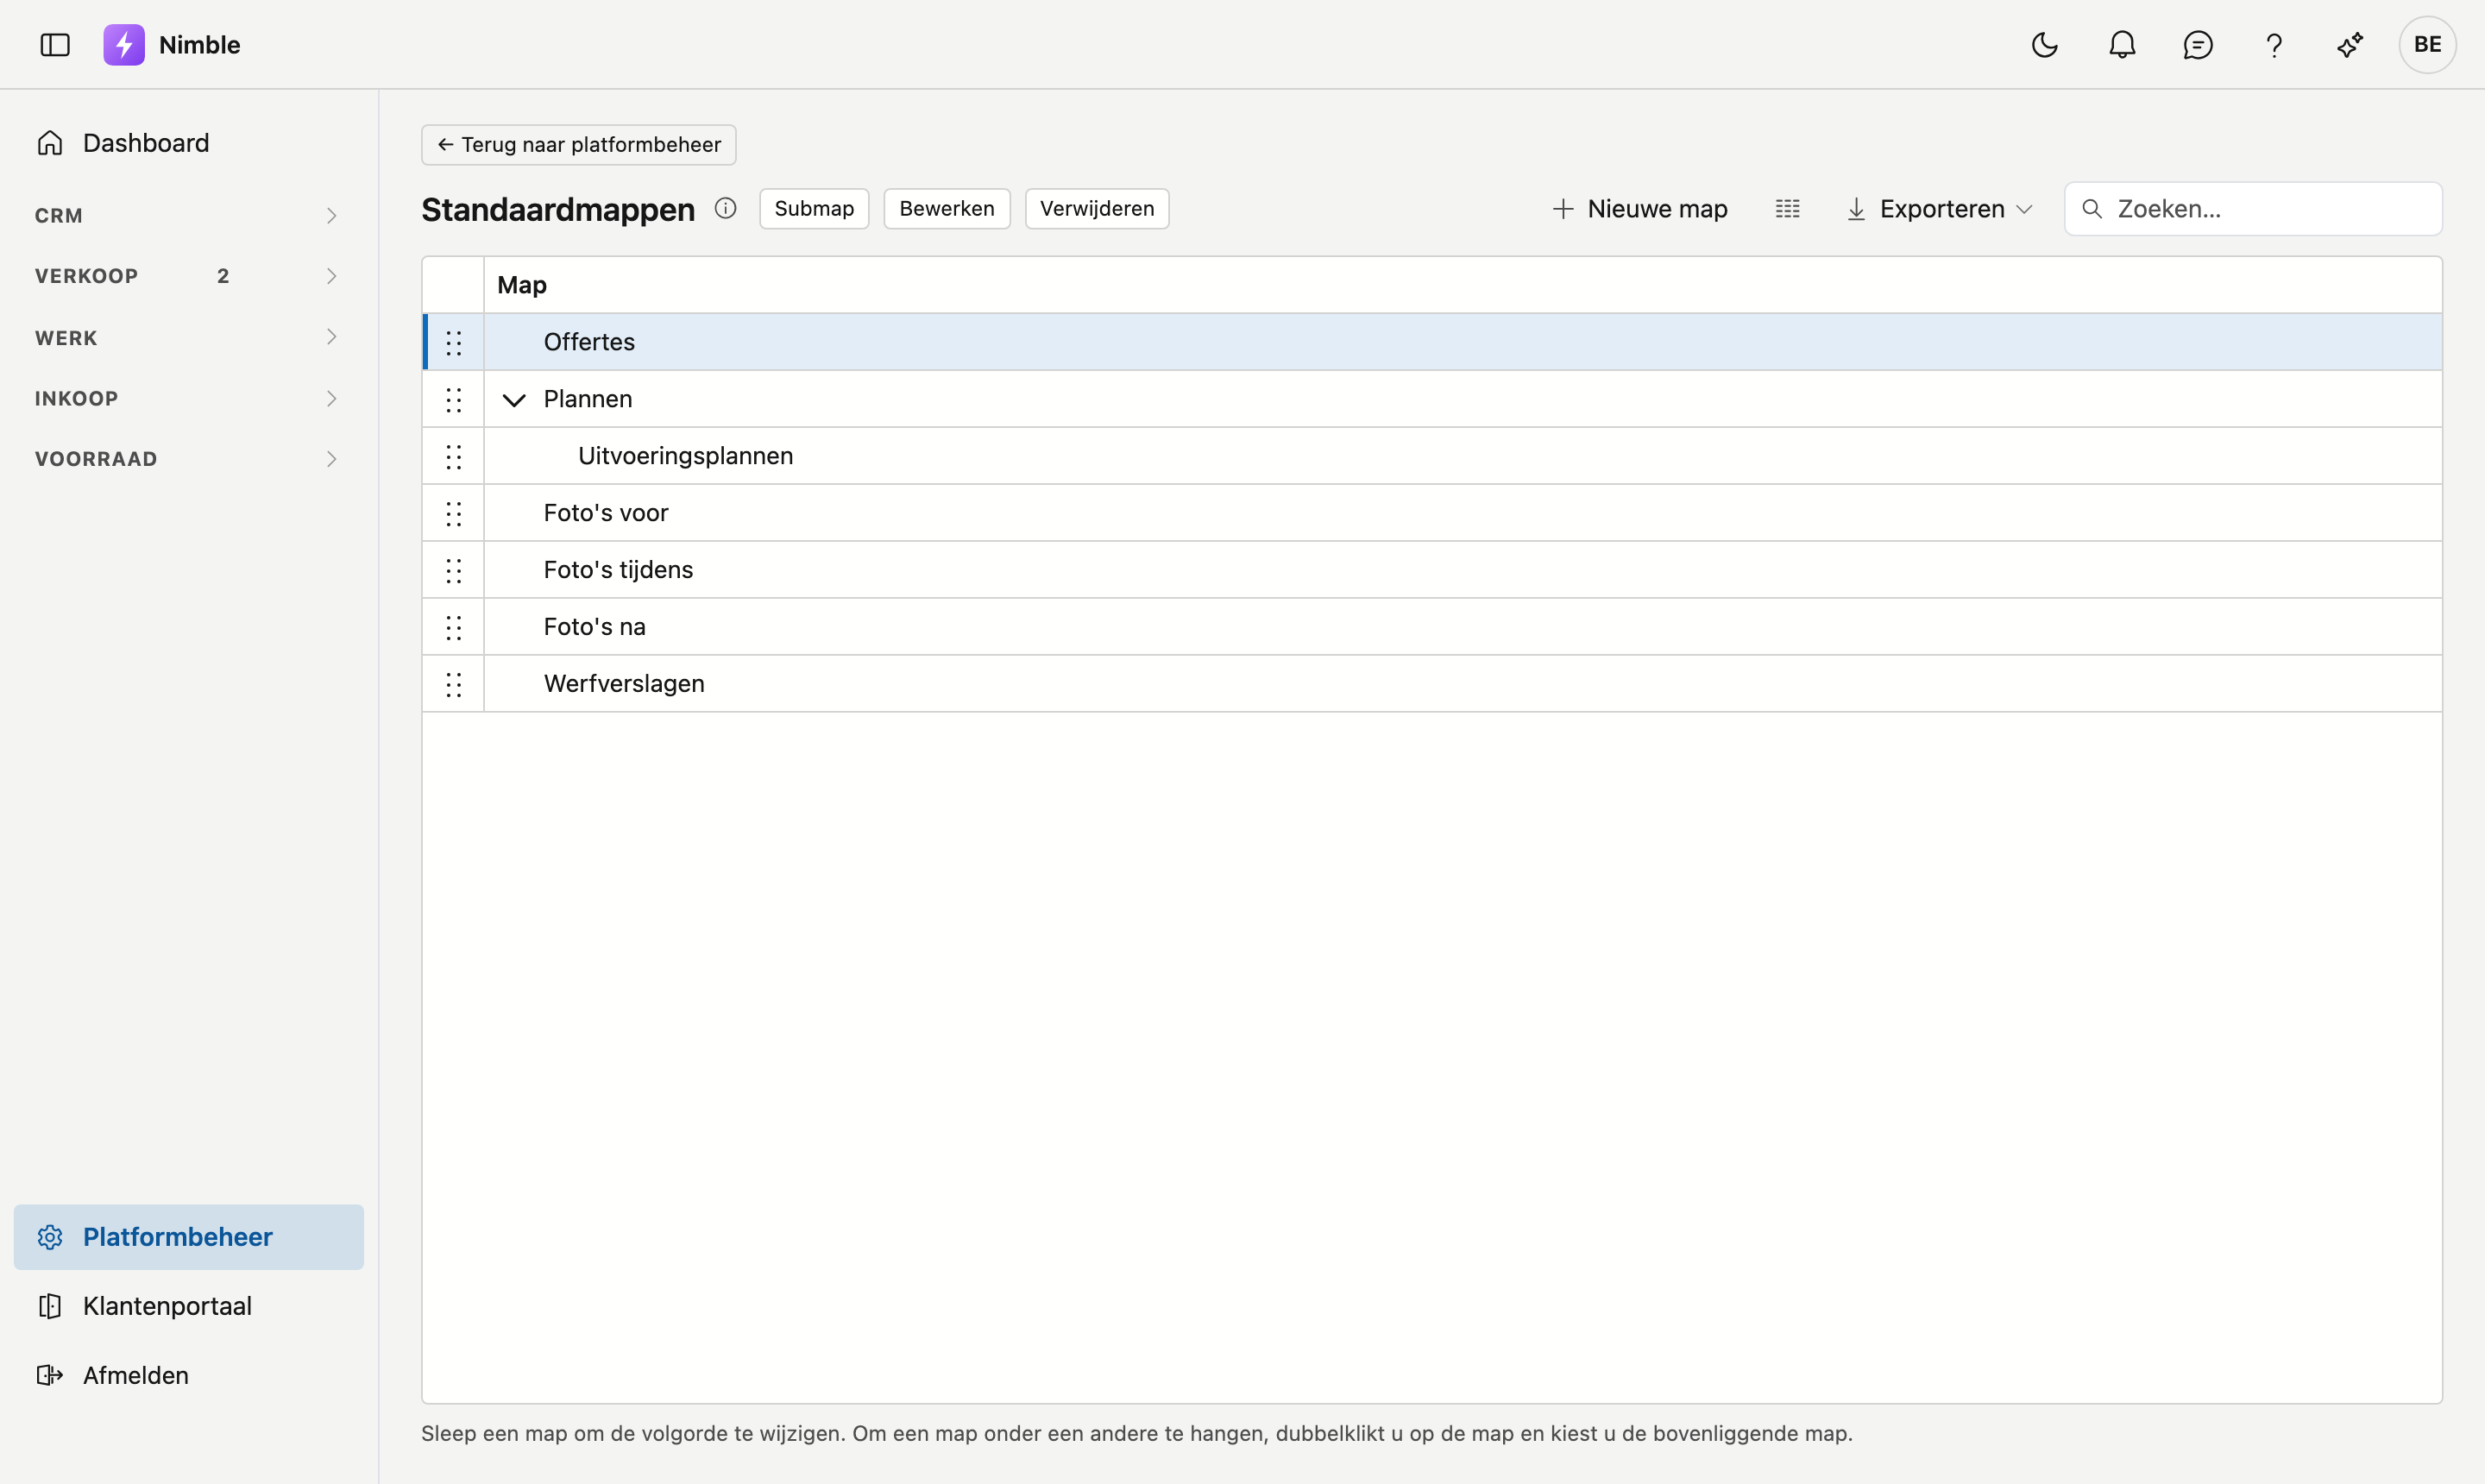Select the Werfverslagen folder row

point(1432,684)
